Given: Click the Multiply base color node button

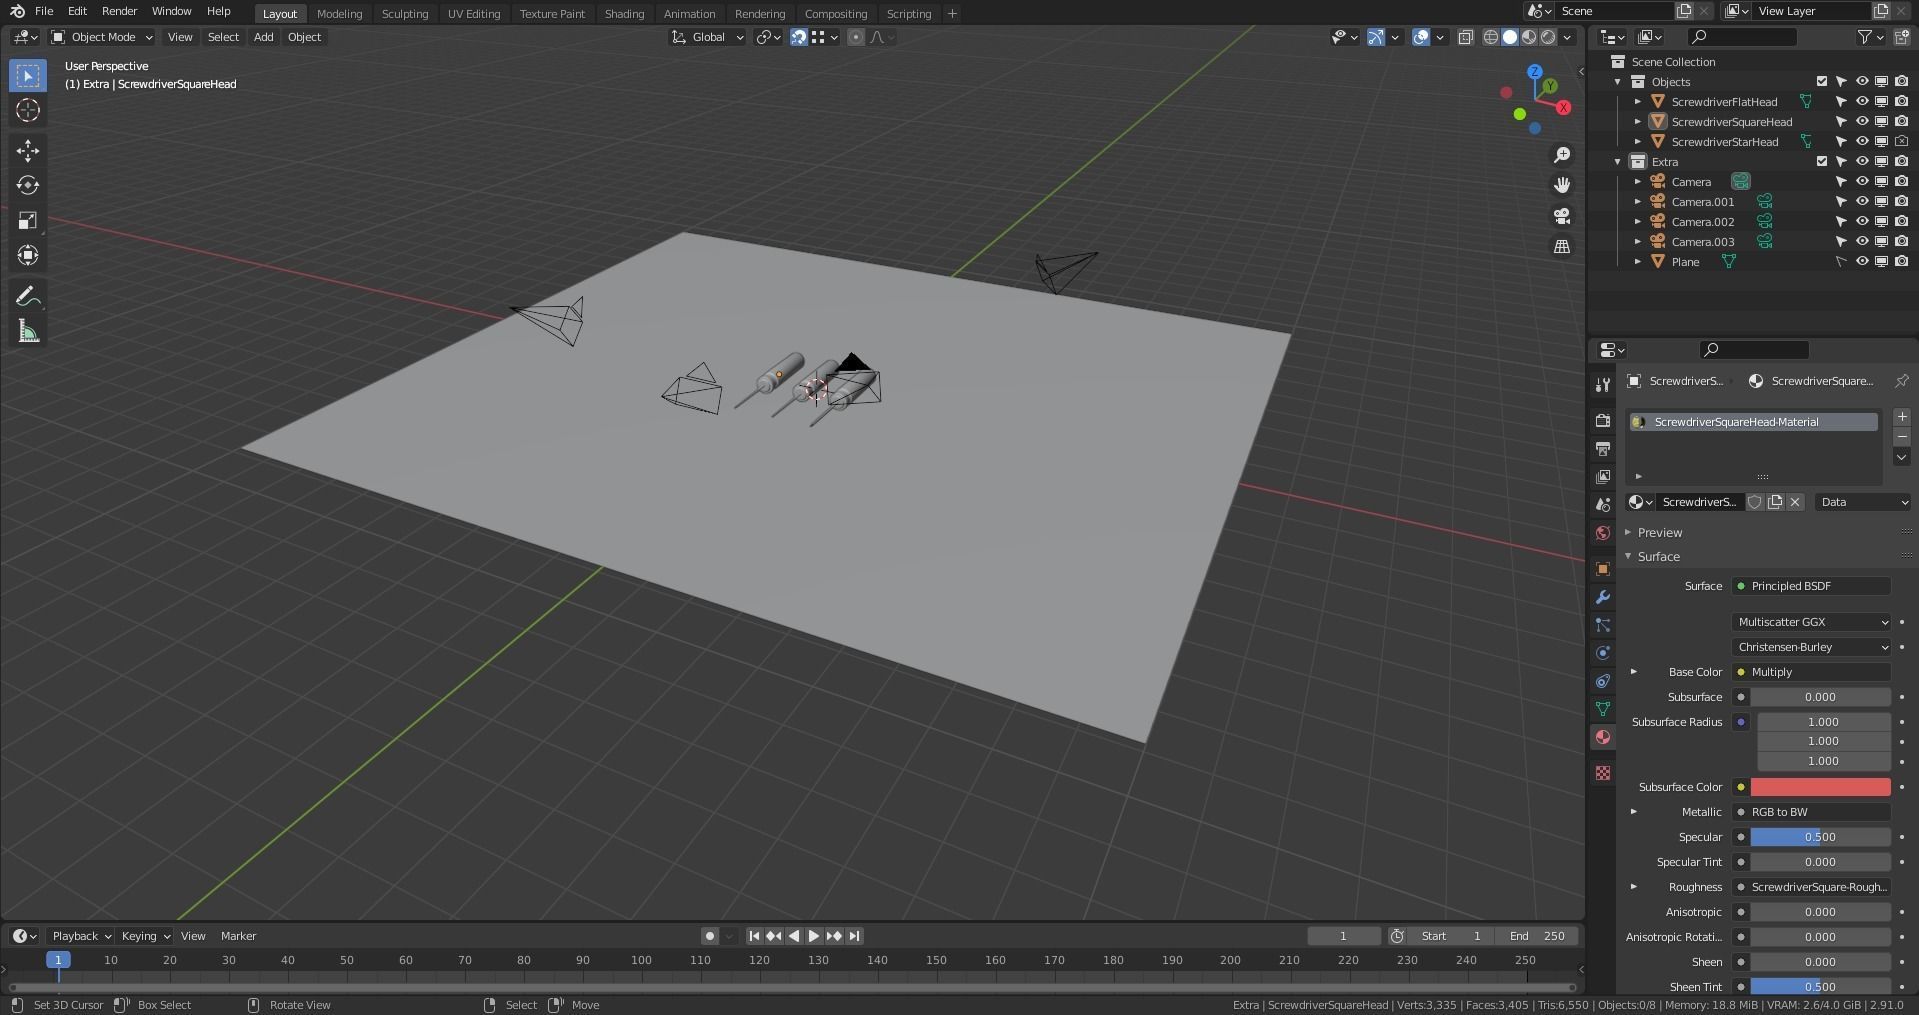Looking at the screenshot, I should click(1812, 672).
